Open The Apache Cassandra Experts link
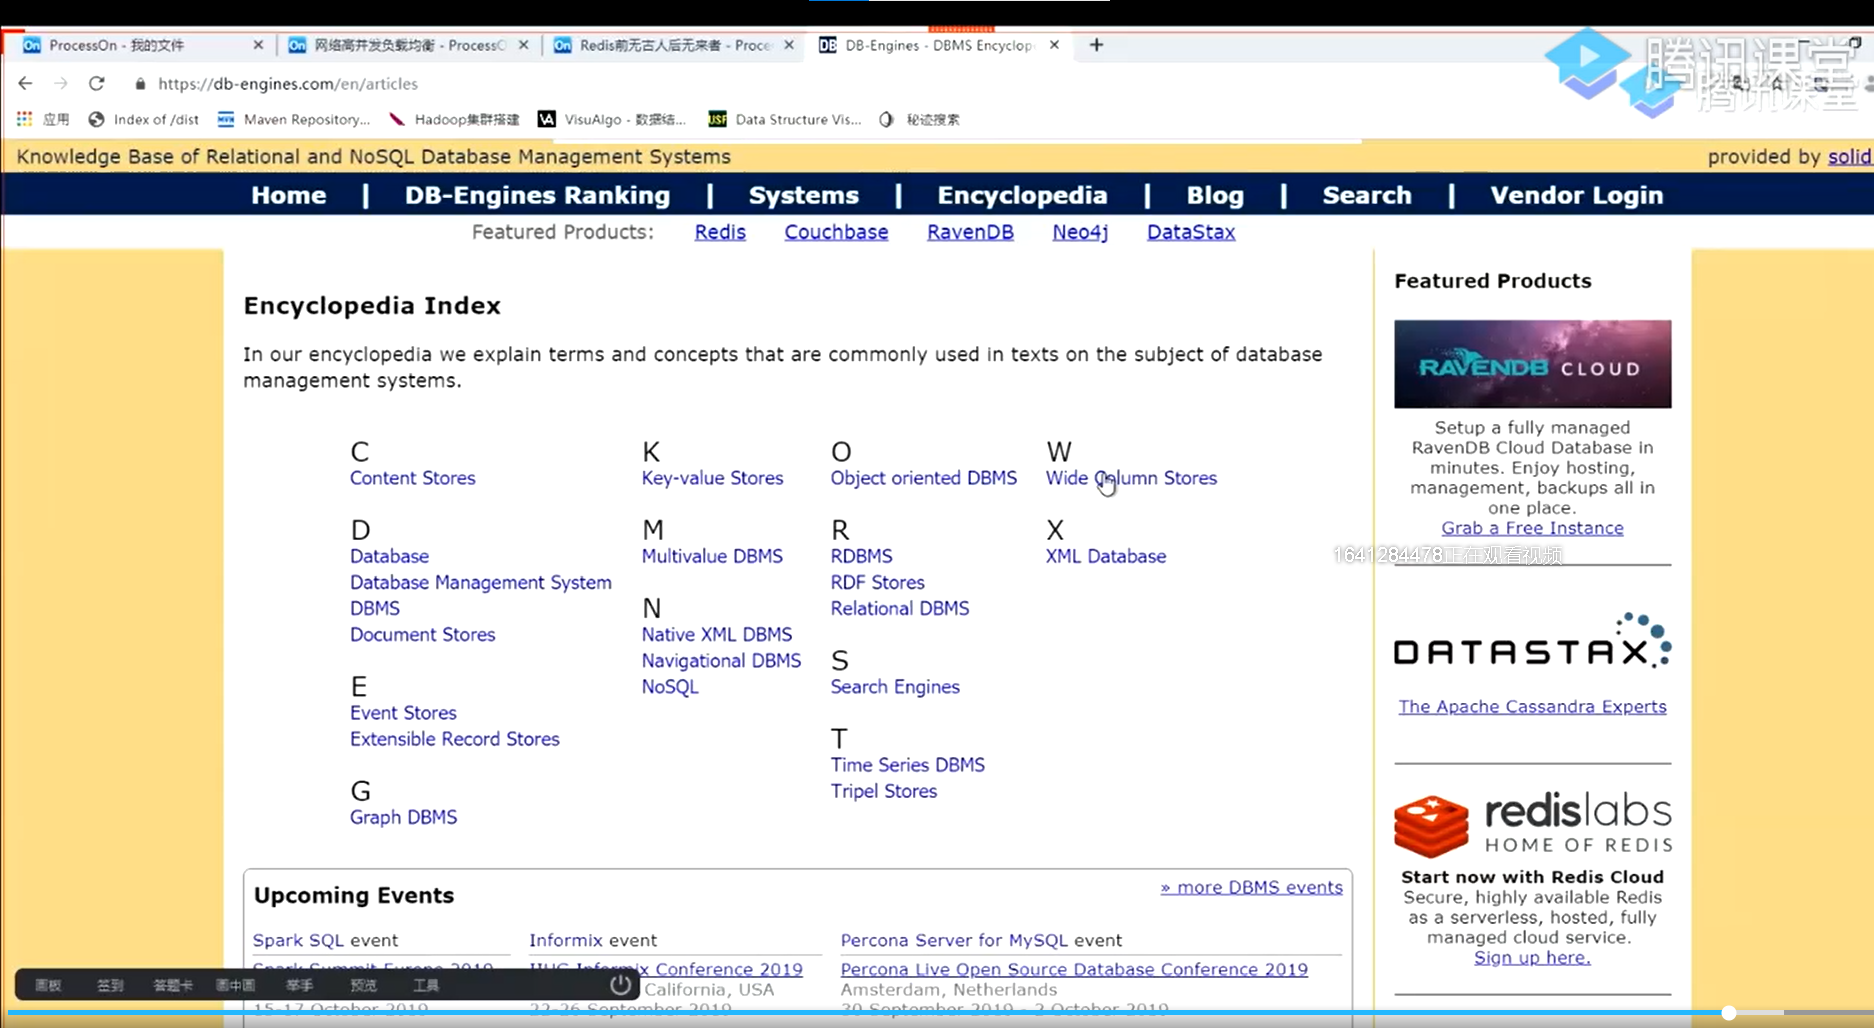The height and width of the screenshot is (1028, 1874). pyautogui.click(x=1532, y=706)
